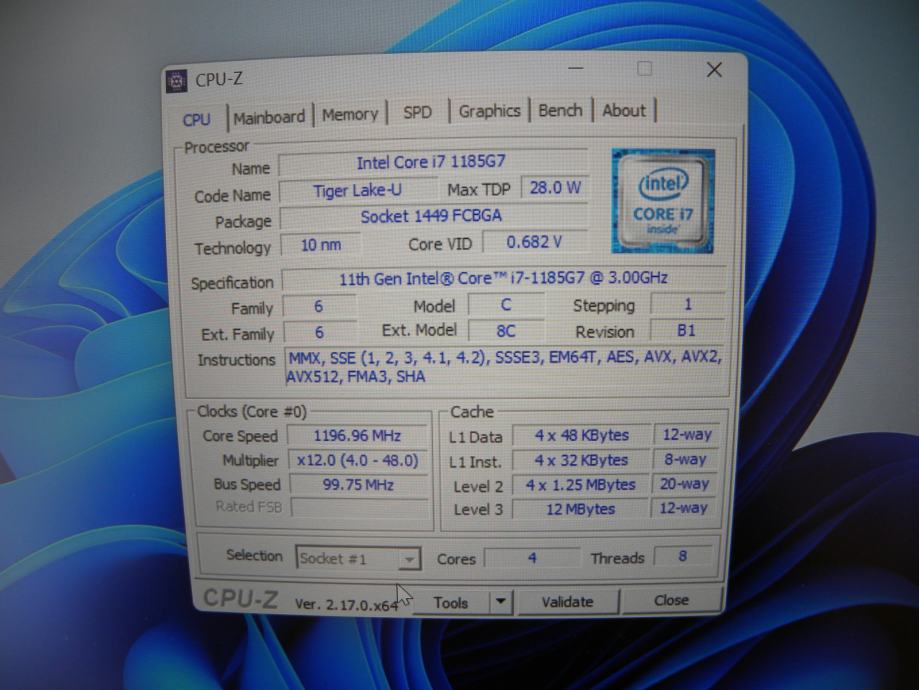Select the SPD tab
The width and height of the screenshot is (919, 690).
coord(417,112)
